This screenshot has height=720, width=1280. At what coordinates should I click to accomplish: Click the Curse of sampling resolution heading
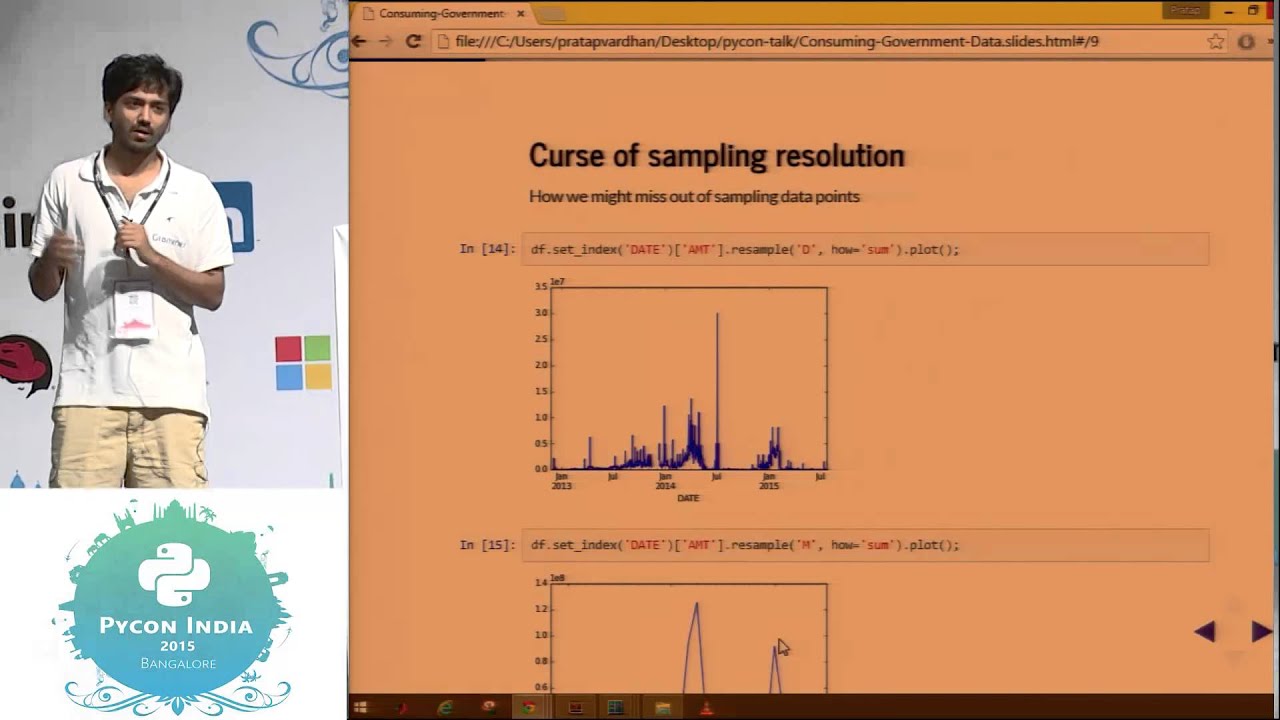point(716,156)
